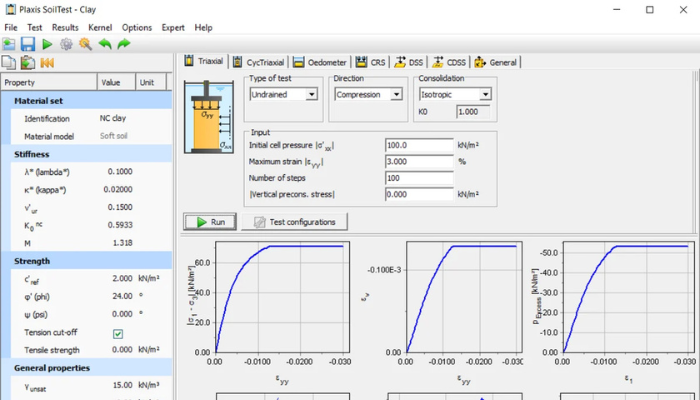Click the orange rewind reset icon
The width and height of the screenshot is (700, 400).
(47, 62)
